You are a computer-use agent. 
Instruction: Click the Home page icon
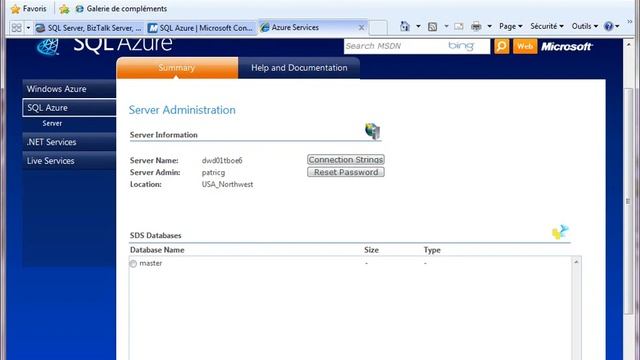(x=404, y=27)
